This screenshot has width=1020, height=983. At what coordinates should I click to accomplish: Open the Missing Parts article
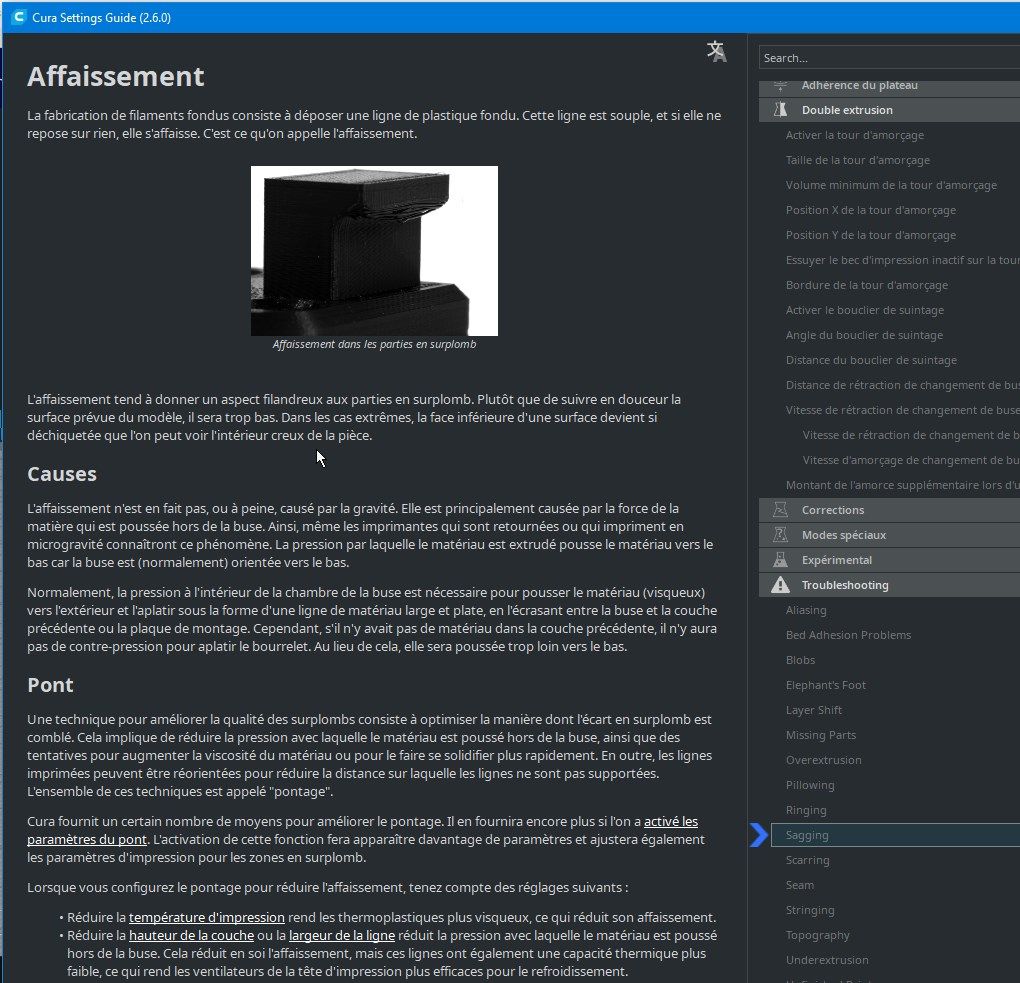coord(821,735)
